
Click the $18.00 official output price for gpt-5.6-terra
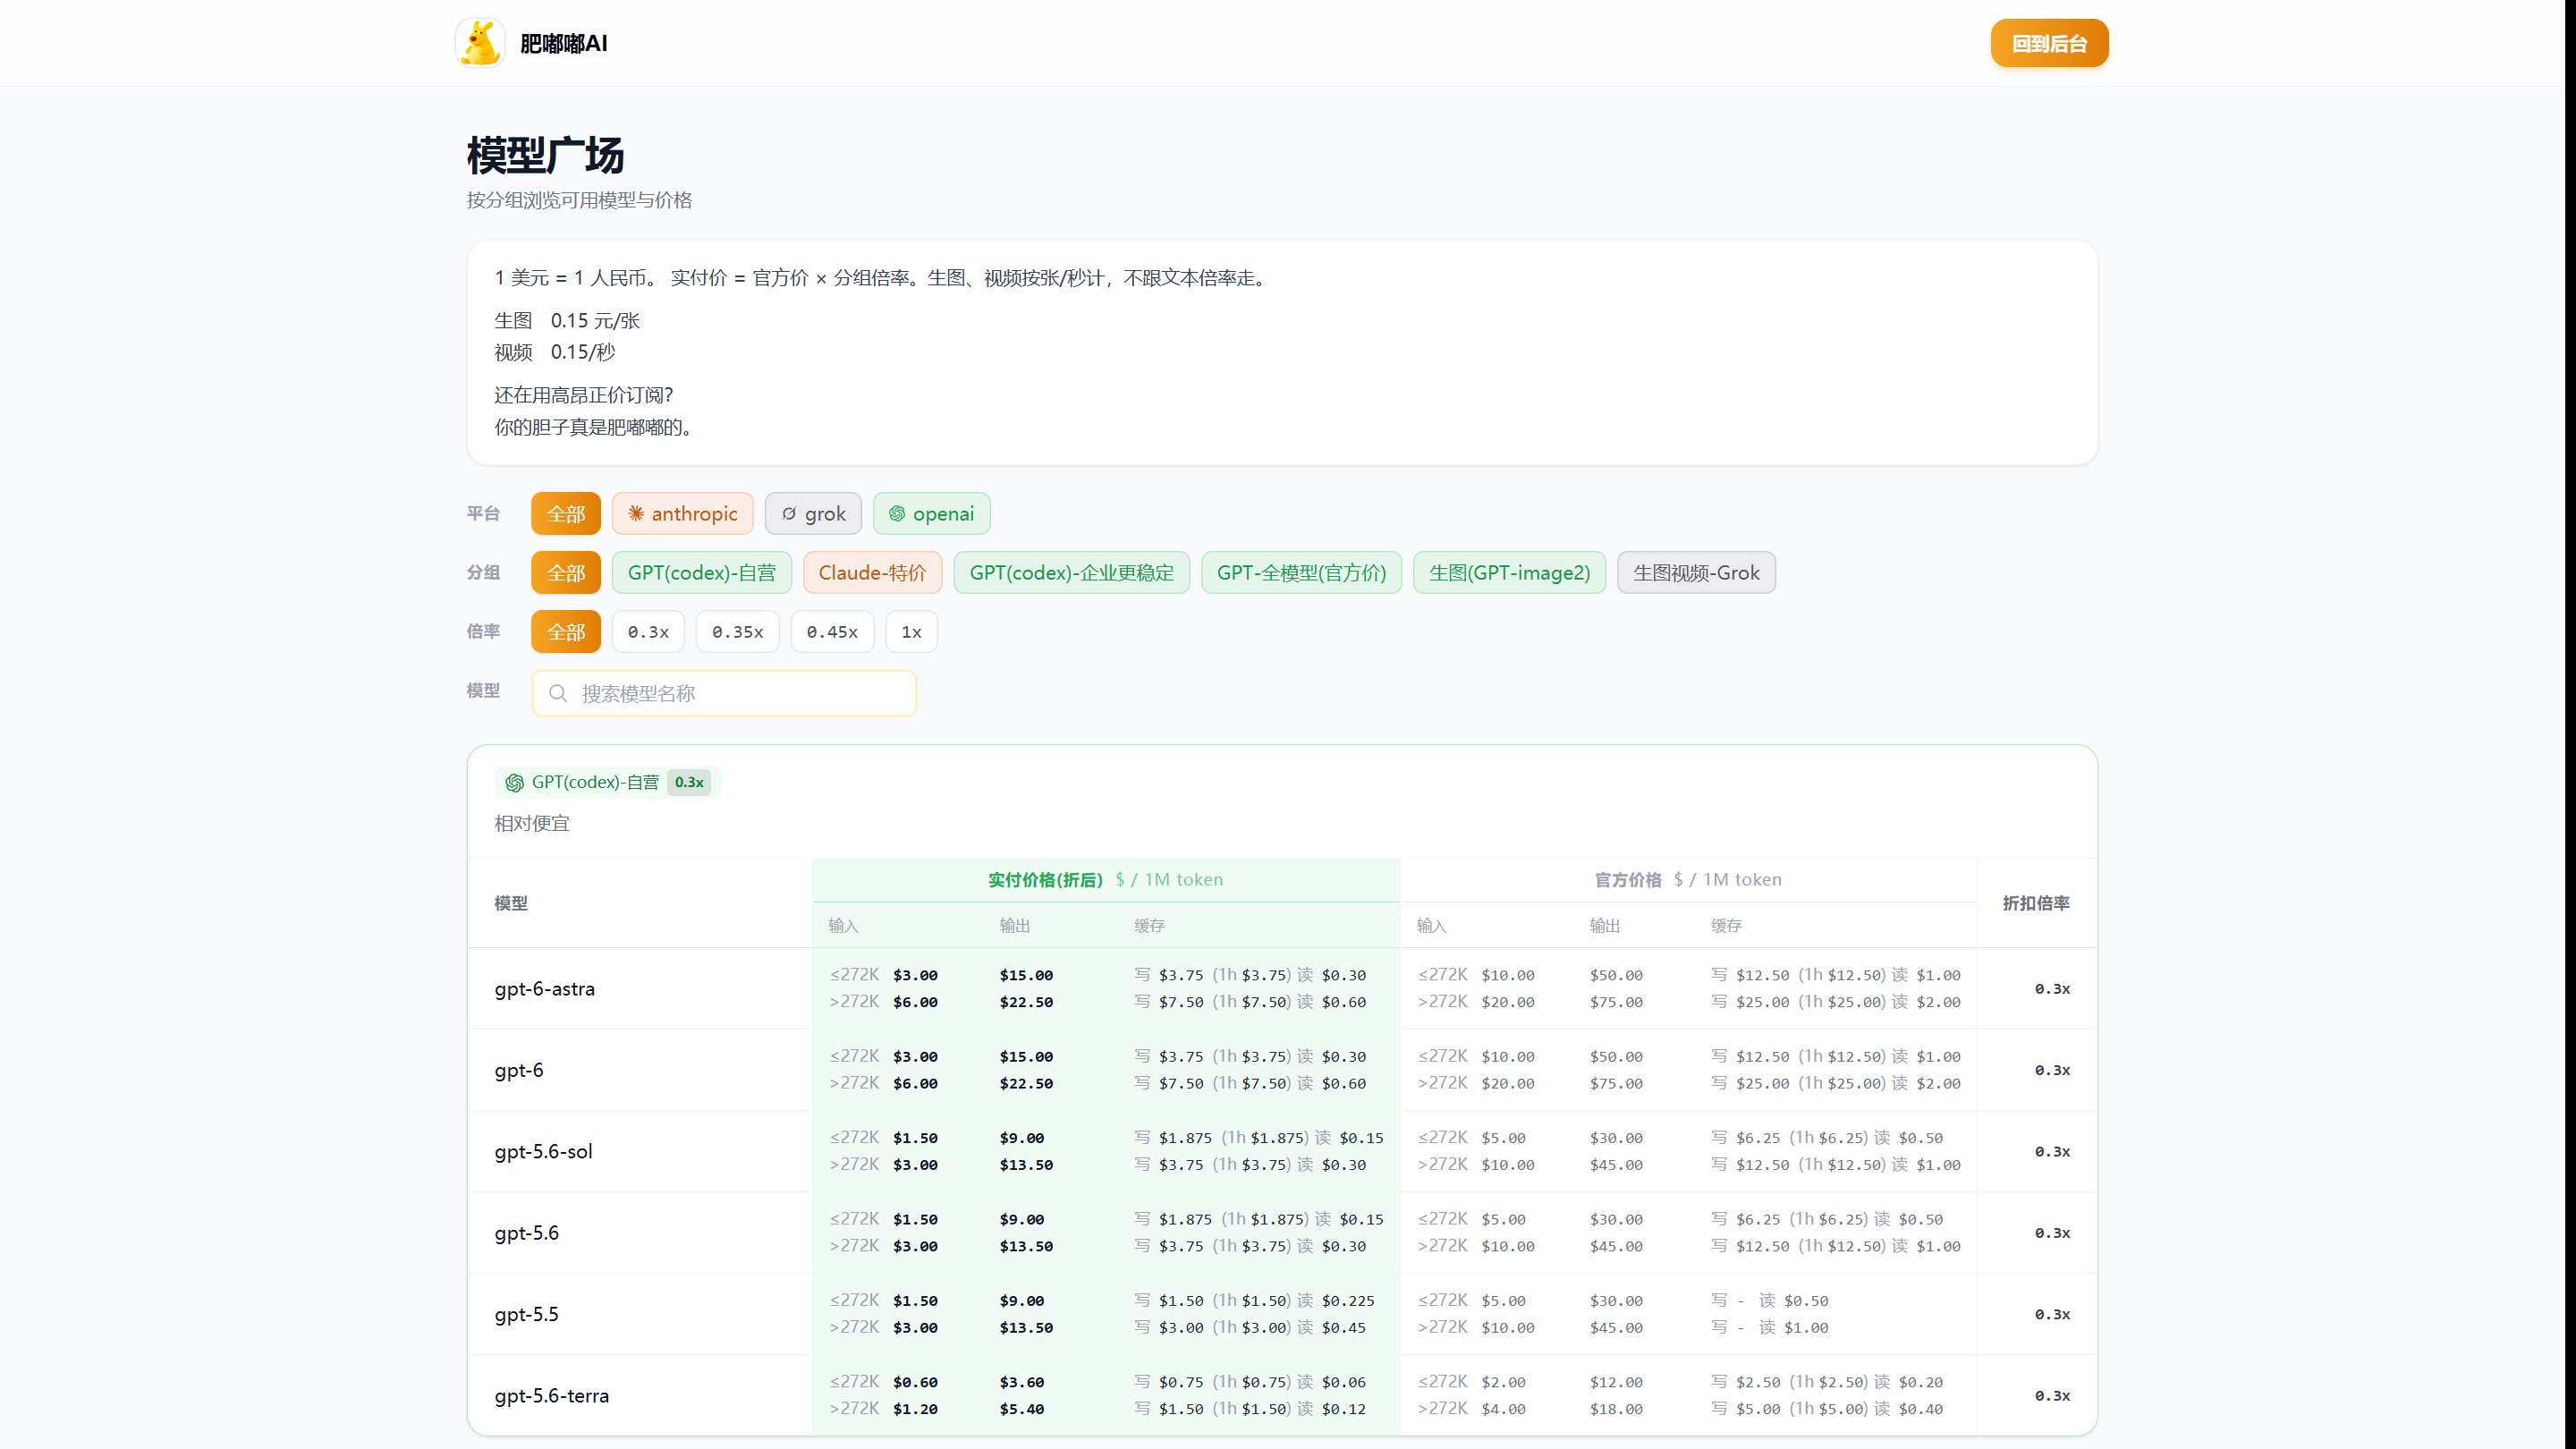click(1616, 1409)
